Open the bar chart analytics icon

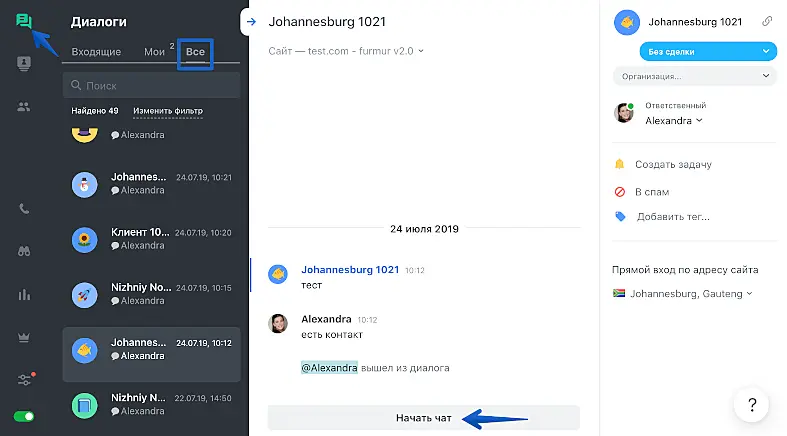[24, 295]
